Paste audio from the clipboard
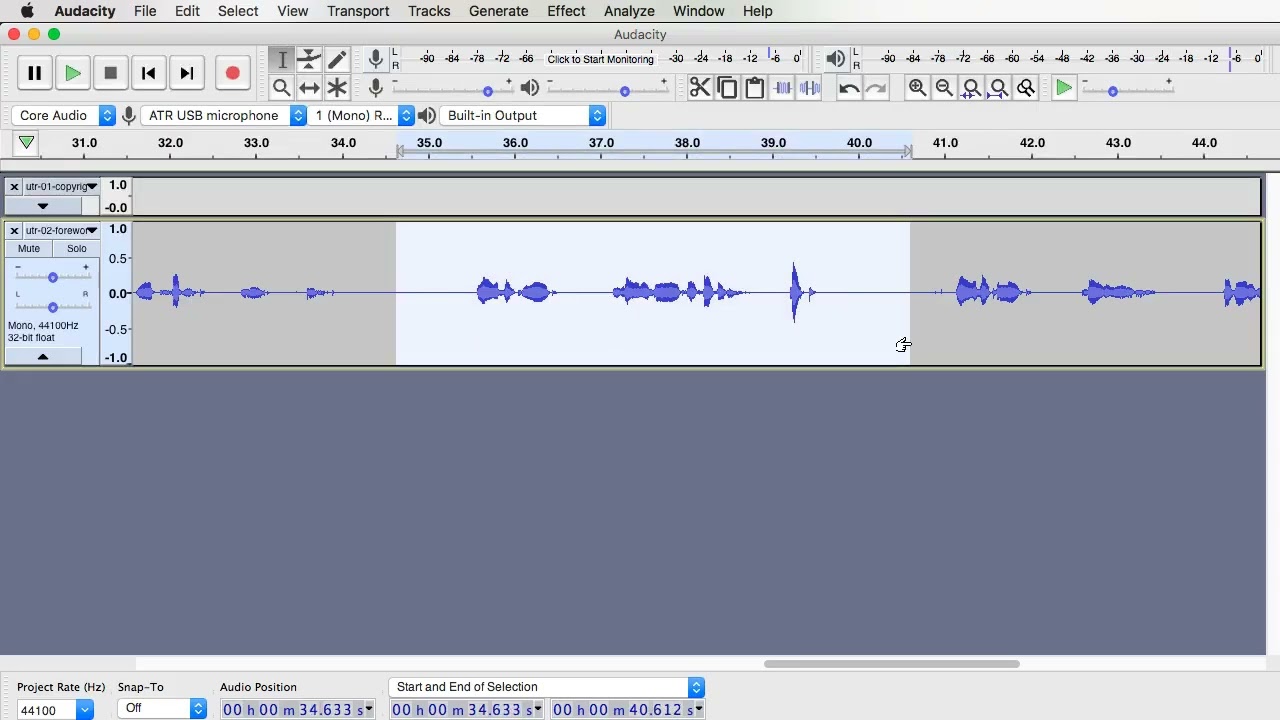The height and width of the screenshot is (720, 1280). 755,88
